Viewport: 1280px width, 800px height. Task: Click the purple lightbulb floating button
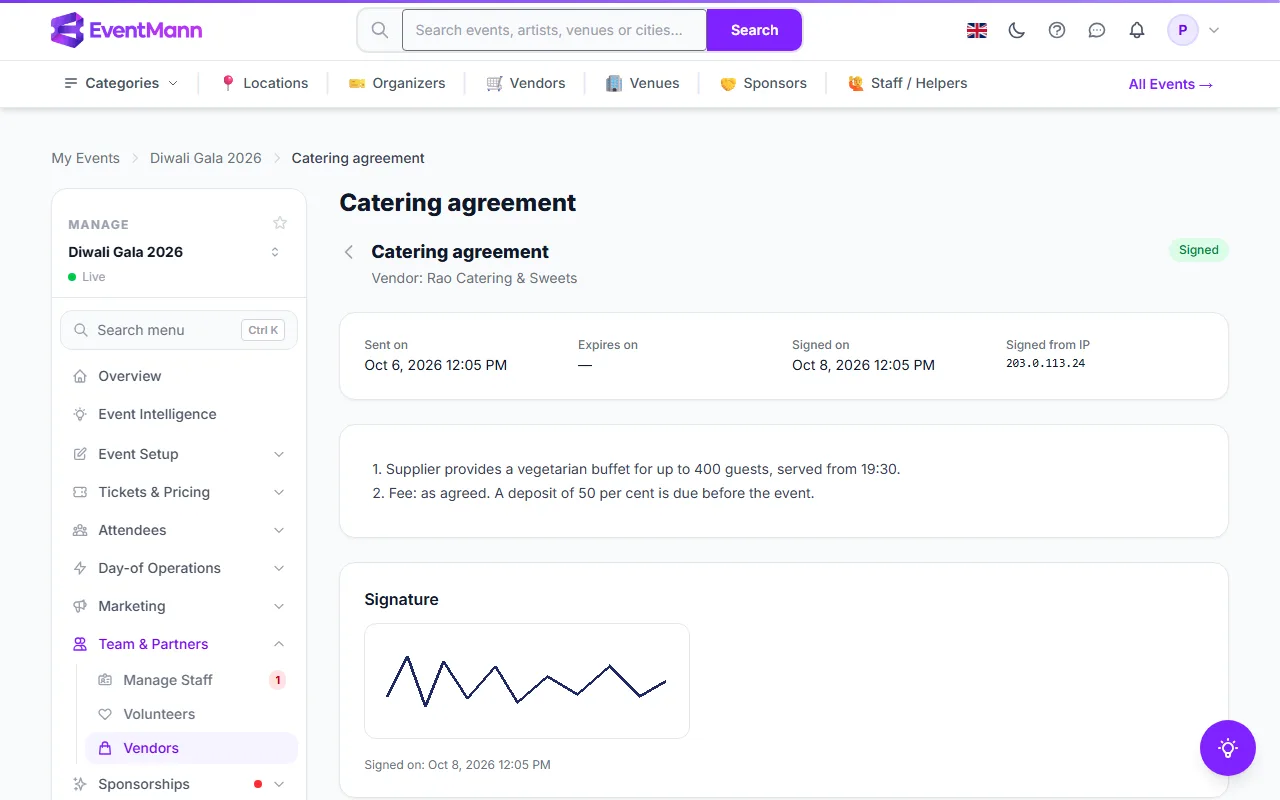click(x=1228, y=748)
